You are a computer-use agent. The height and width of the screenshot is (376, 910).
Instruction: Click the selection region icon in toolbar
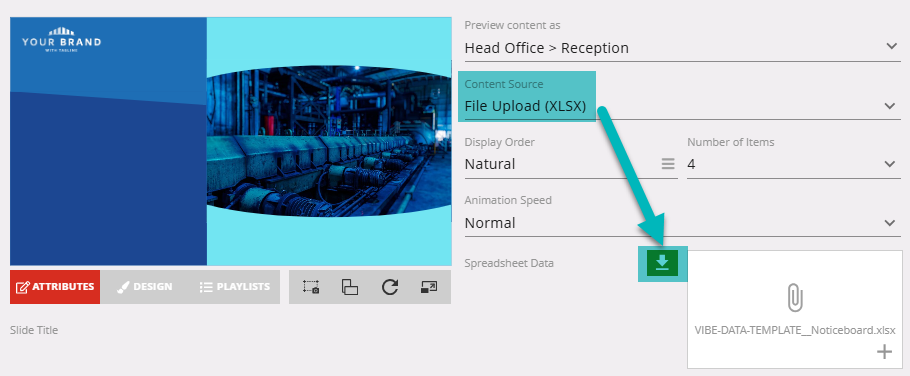(311, 287)
